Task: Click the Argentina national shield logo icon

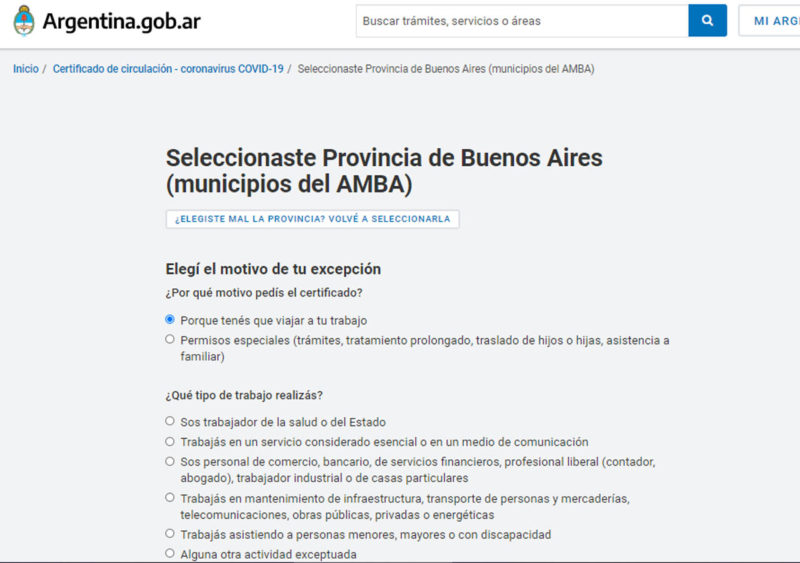Action: pos(24,21)
